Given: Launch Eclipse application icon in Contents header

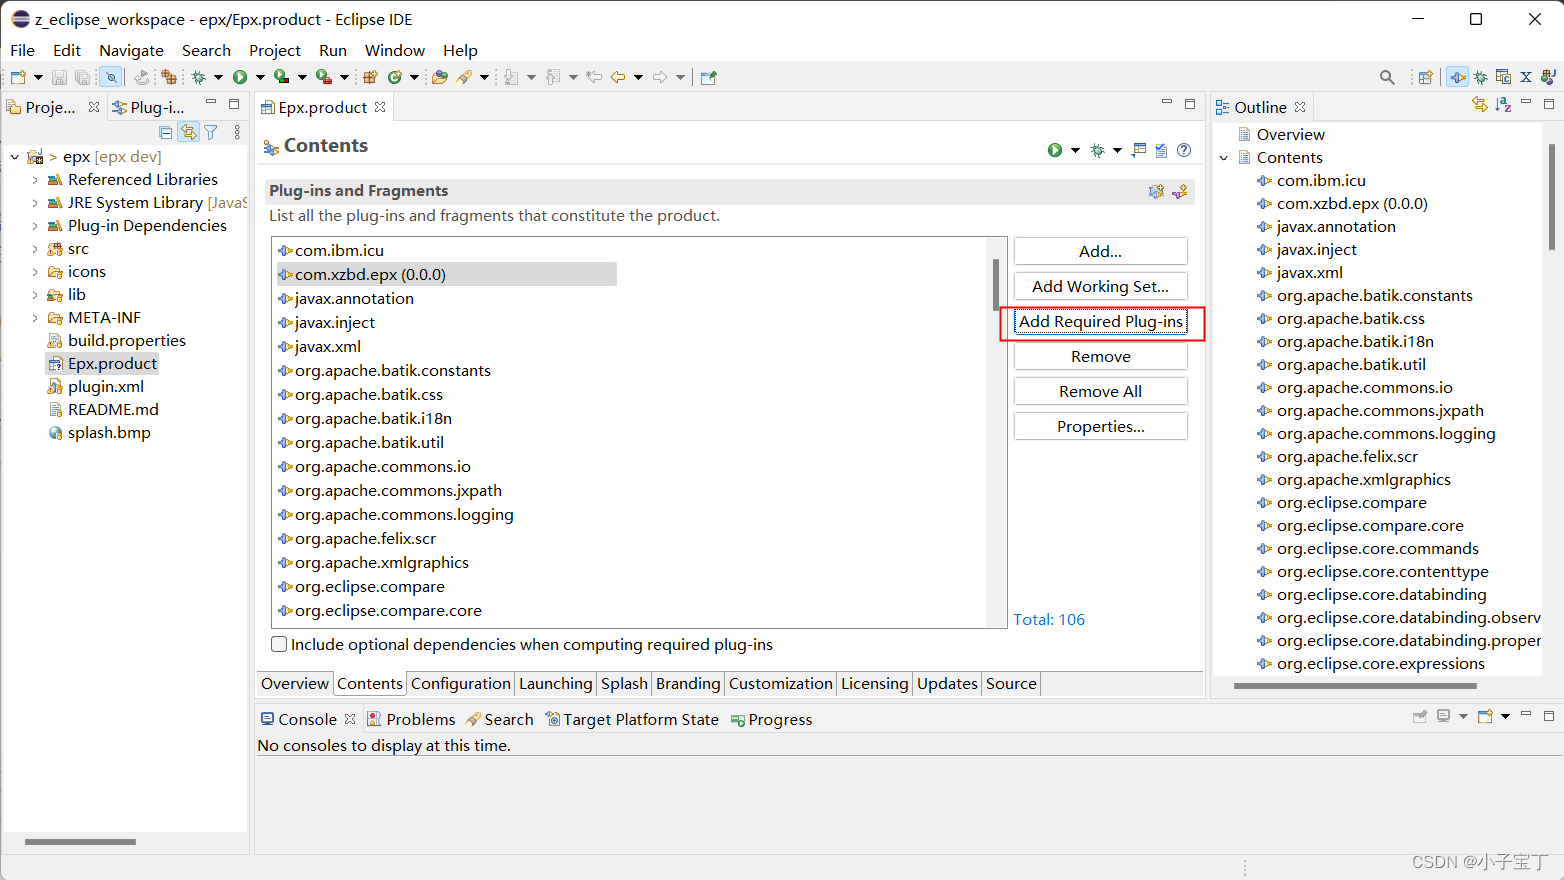Looking at the screenshot, I should point(1055,150).
